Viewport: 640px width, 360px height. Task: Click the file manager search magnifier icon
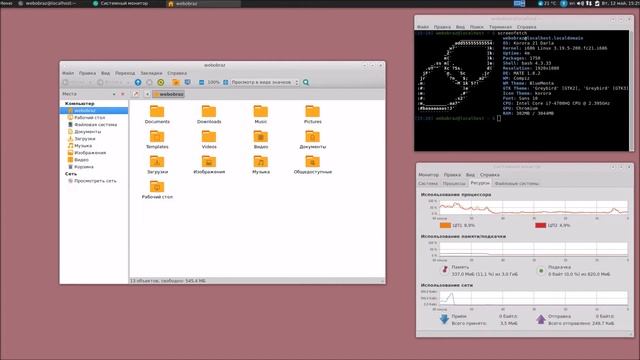pyautogui.click(x=306, y=82)
